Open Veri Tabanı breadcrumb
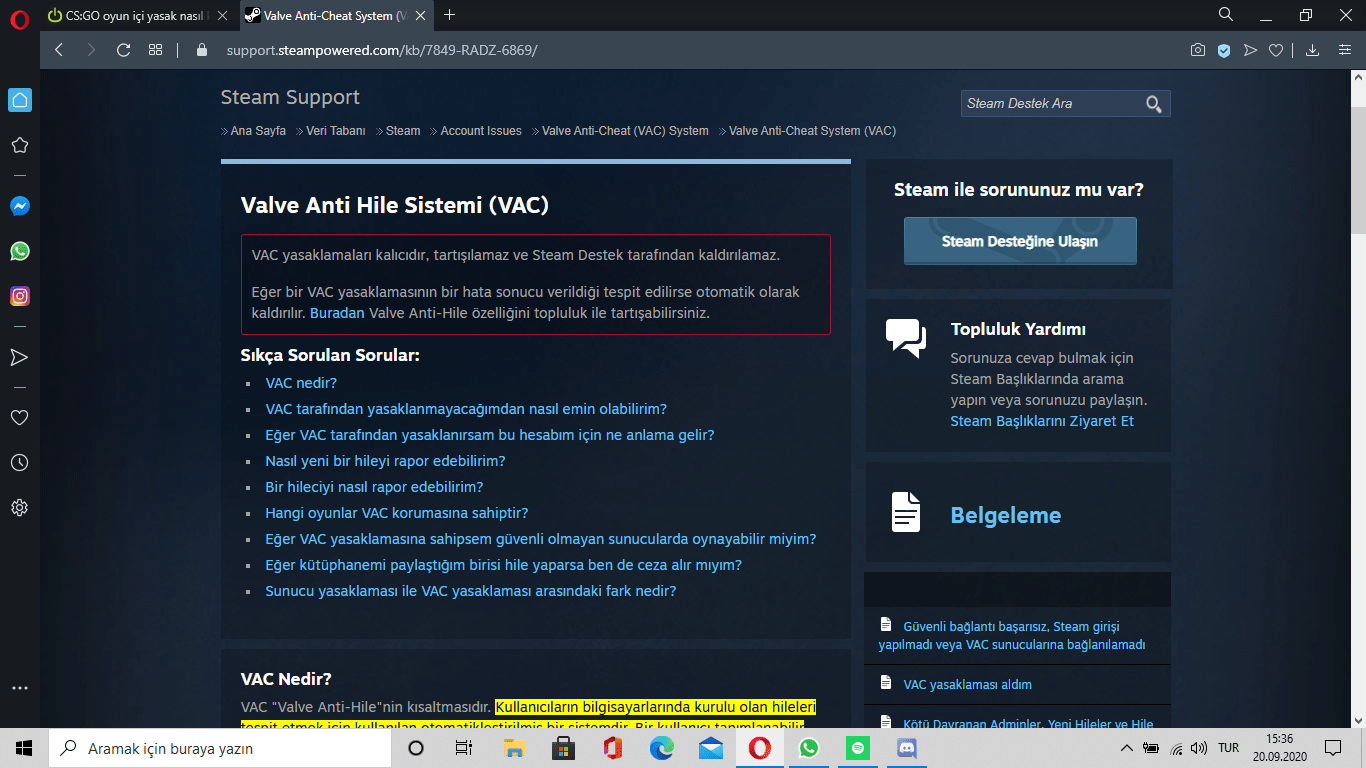This screenshot has height=768, width=1366. 336,131
